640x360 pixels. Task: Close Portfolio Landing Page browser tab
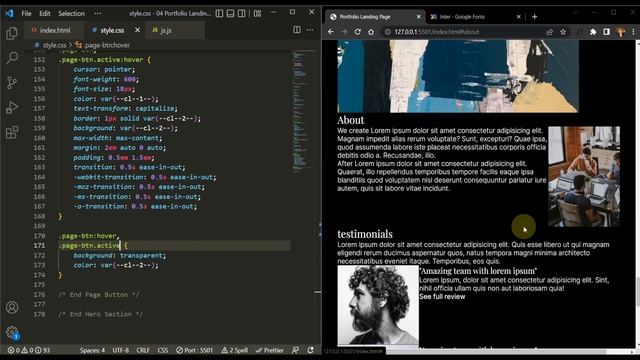point(418,17)
